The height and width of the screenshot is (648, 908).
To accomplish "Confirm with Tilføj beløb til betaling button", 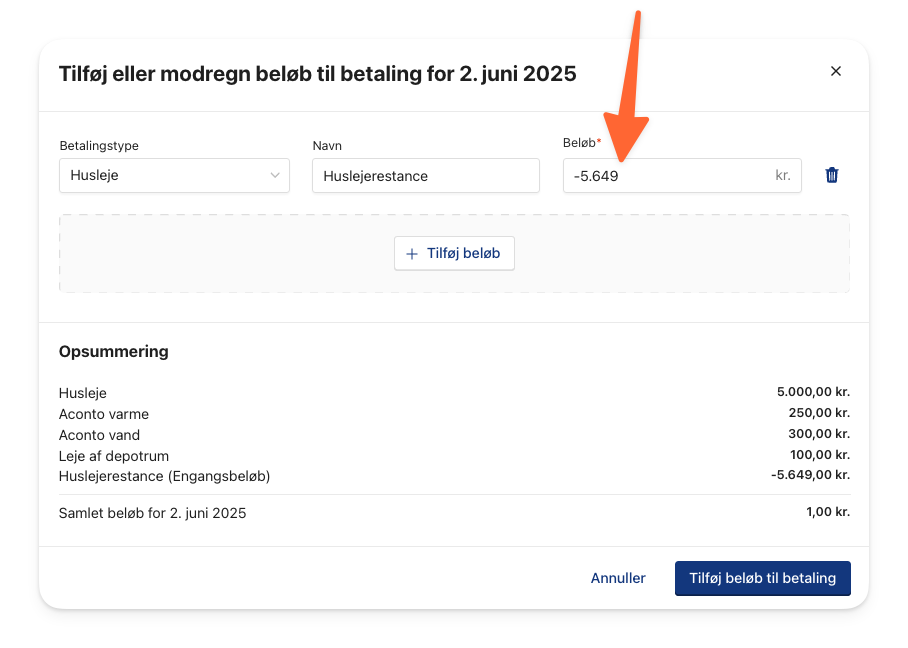I will tap(763, 578).
